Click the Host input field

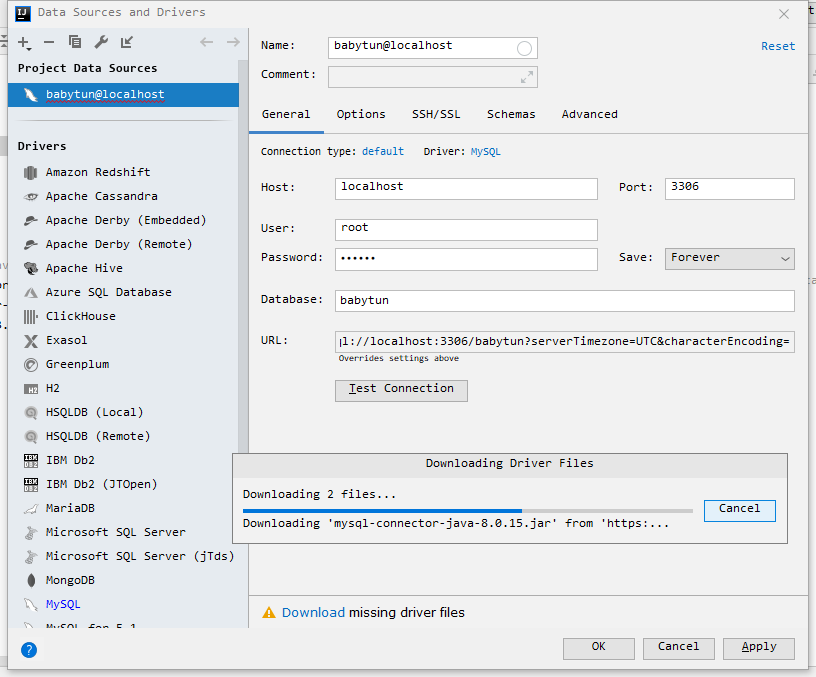pos(466,188)
